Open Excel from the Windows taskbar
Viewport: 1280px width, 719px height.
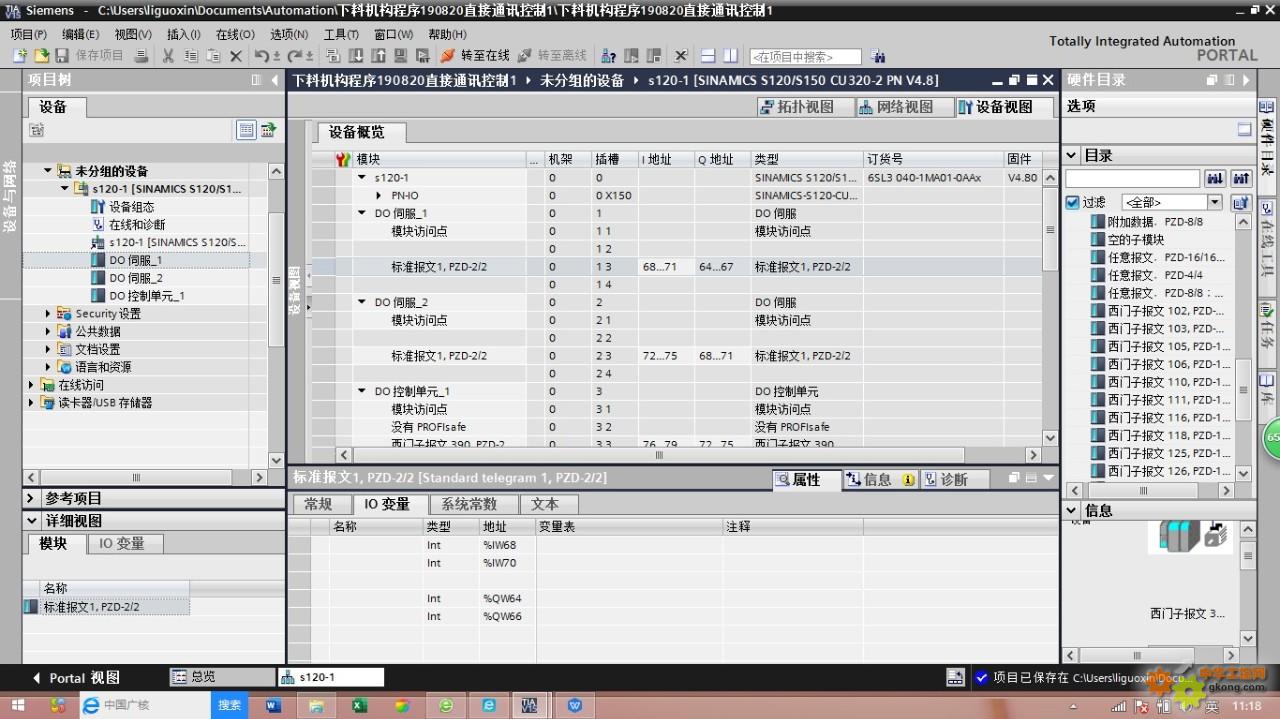(360, 705)
